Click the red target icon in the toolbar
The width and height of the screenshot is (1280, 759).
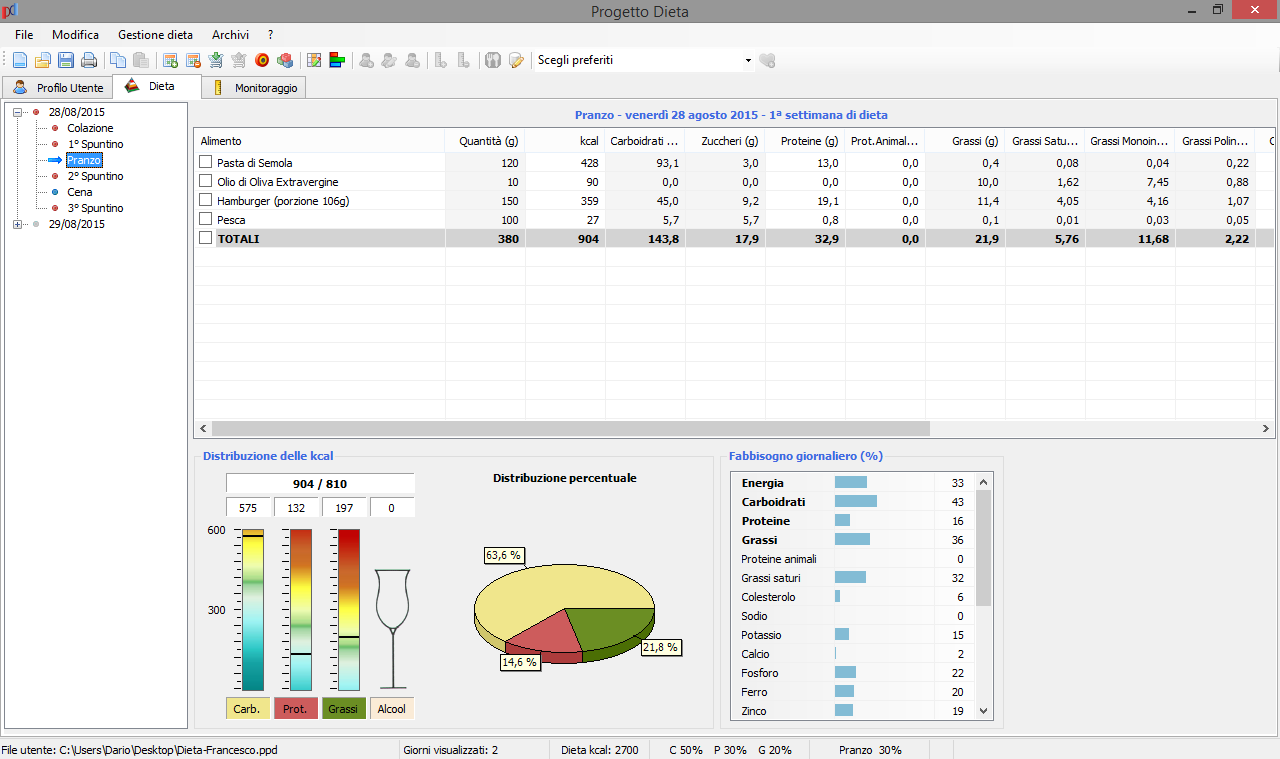pos(262,60)
